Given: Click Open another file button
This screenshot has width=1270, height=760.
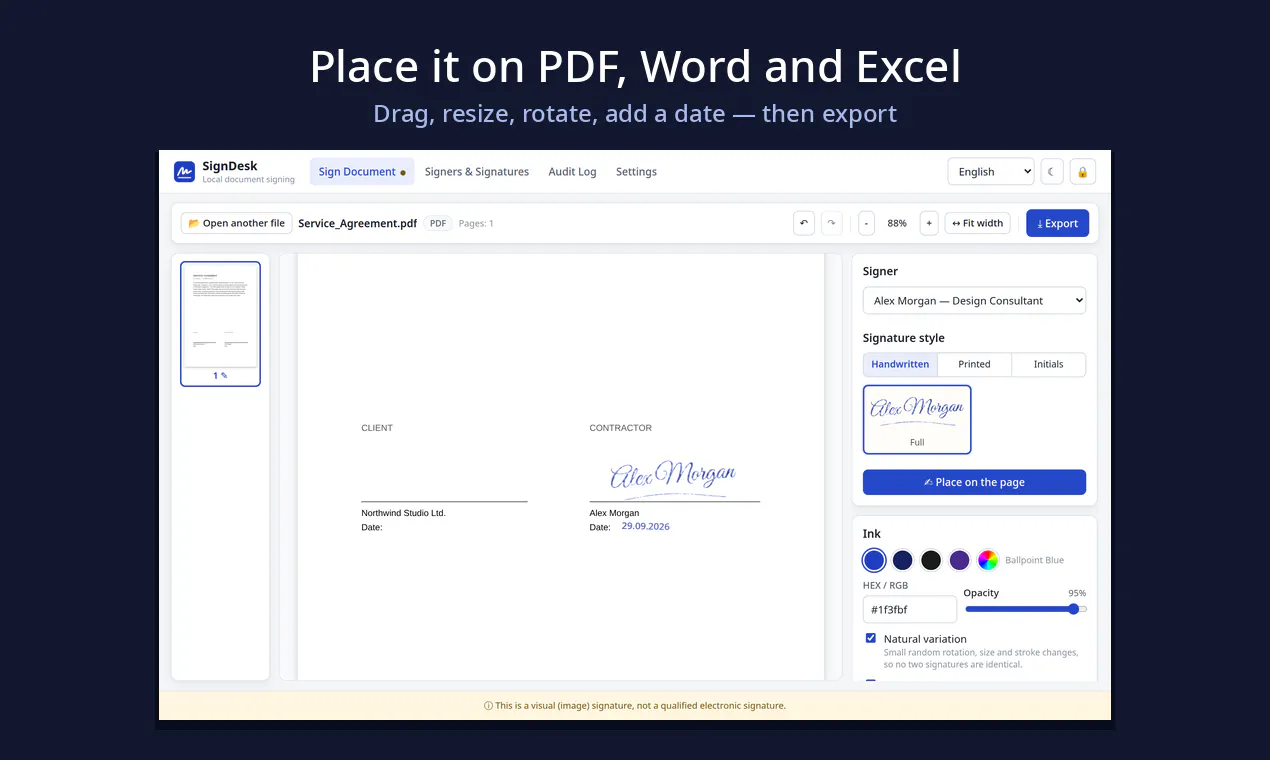Looking at the screenshot, I should point(236,223).
